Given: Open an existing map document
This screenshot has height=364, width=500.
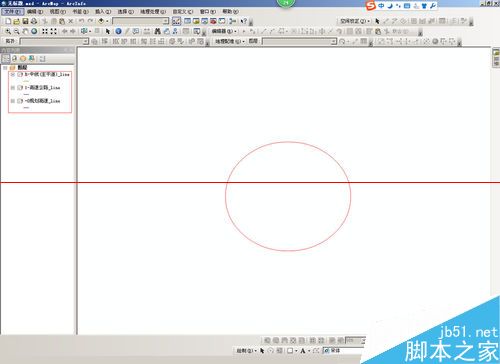Looking at the screenshot, I should coord(16,21).
